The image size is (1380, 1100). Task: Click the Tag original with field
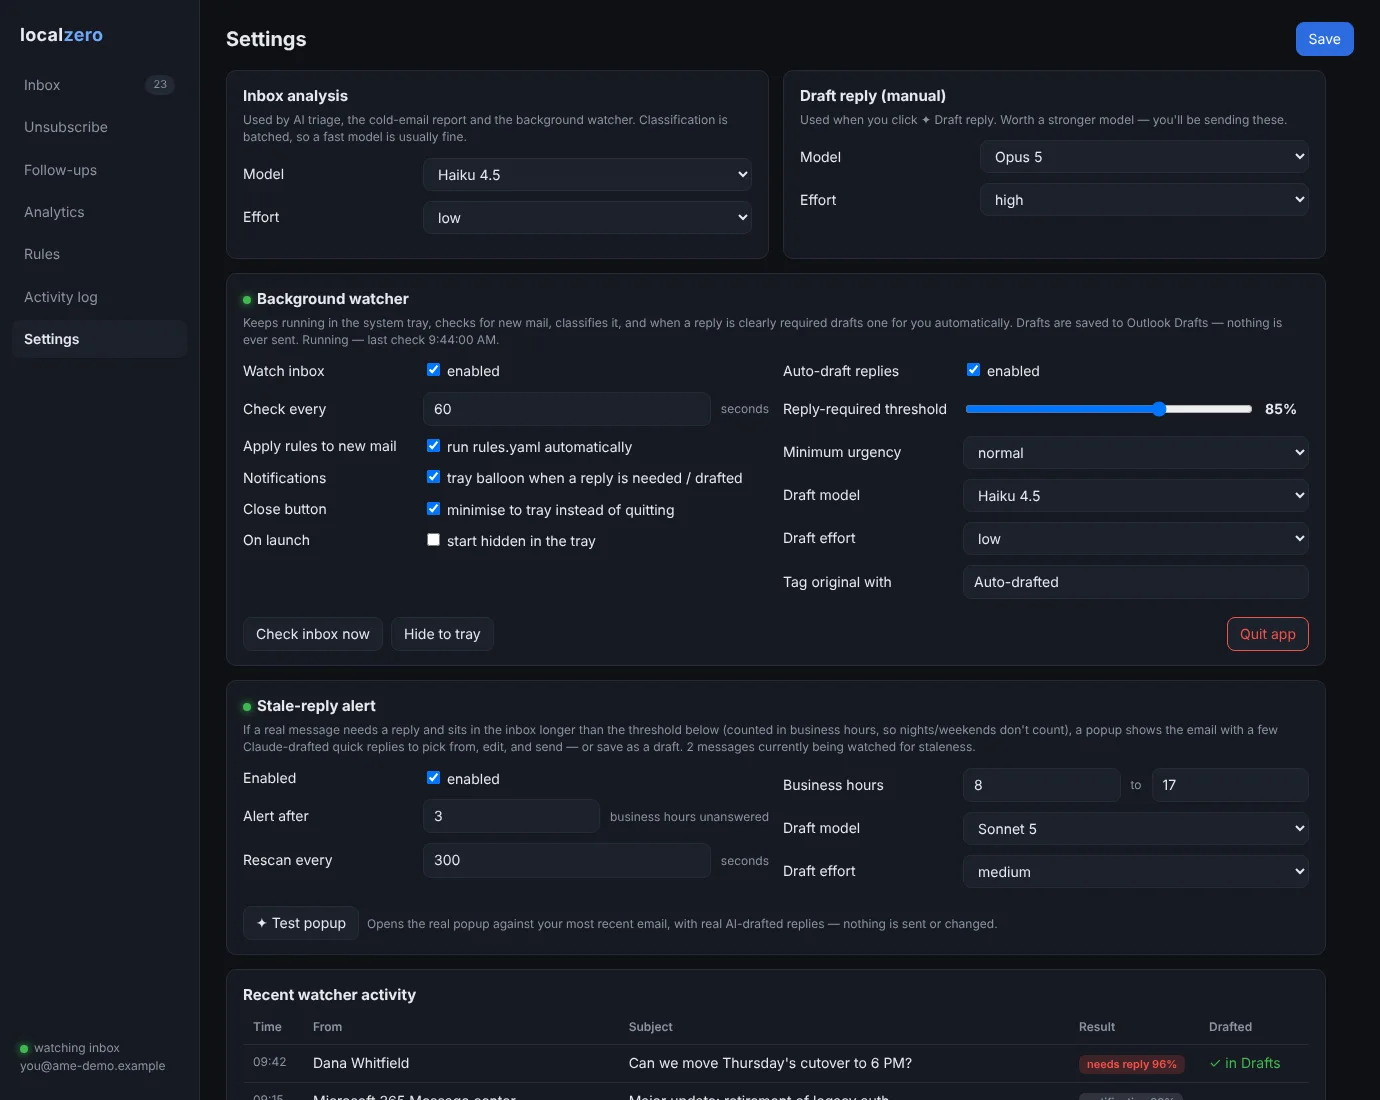(x=1136, y=582)
